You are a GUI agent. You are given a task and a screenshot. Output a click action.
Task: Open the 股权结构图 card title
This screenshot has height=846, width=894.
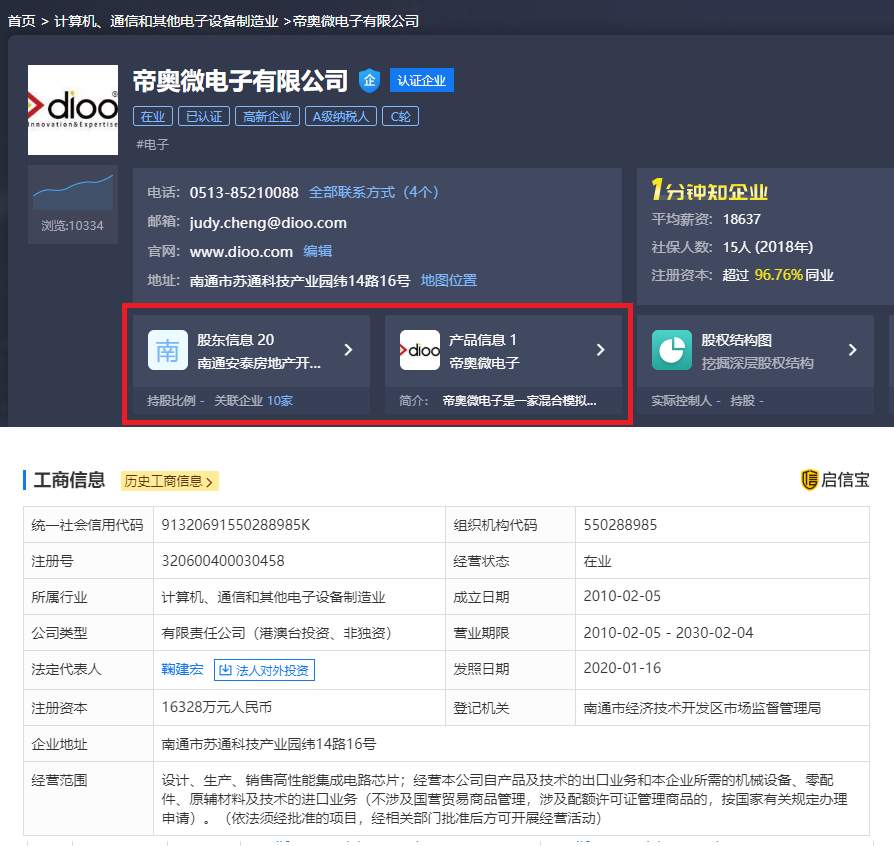(x=736, y=340)
